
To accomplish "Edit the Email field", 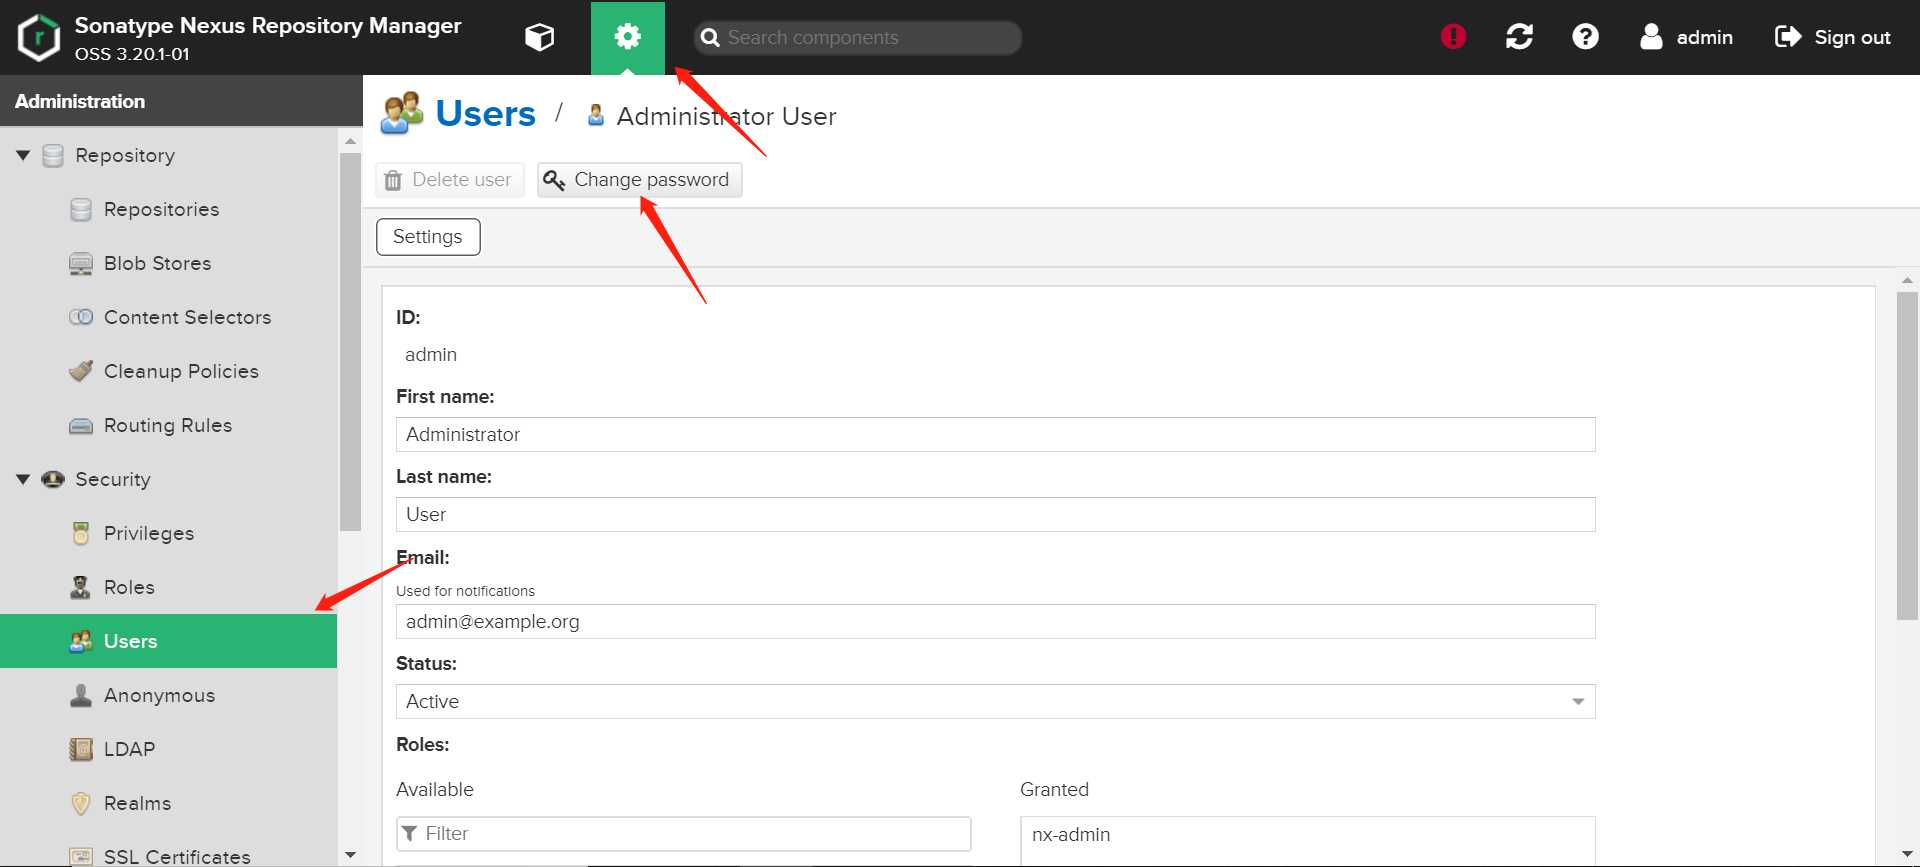I will [996, 622].
